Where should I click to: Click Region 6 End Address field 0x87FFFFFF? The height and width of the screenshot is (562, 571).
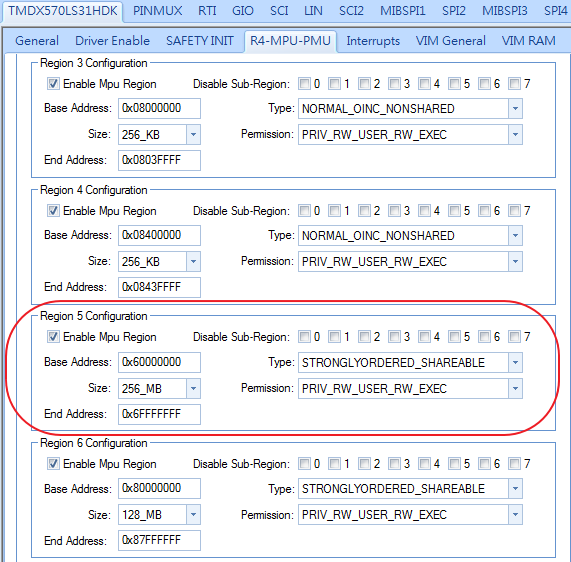[159, 540]
